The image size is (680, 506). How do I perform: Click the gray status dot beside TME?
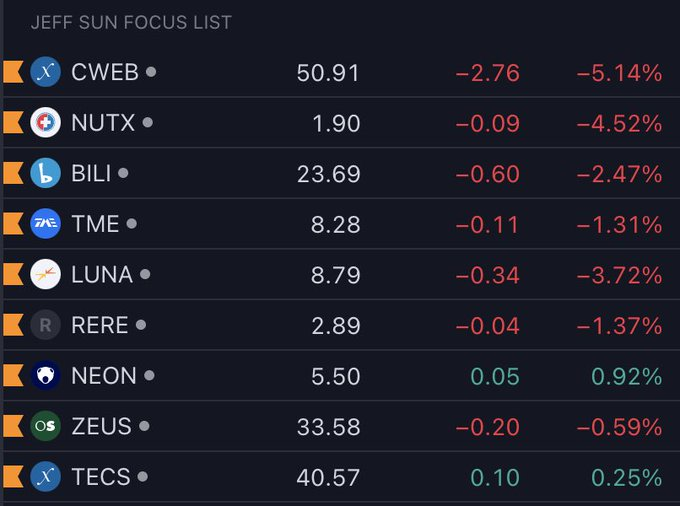point(131,224)
